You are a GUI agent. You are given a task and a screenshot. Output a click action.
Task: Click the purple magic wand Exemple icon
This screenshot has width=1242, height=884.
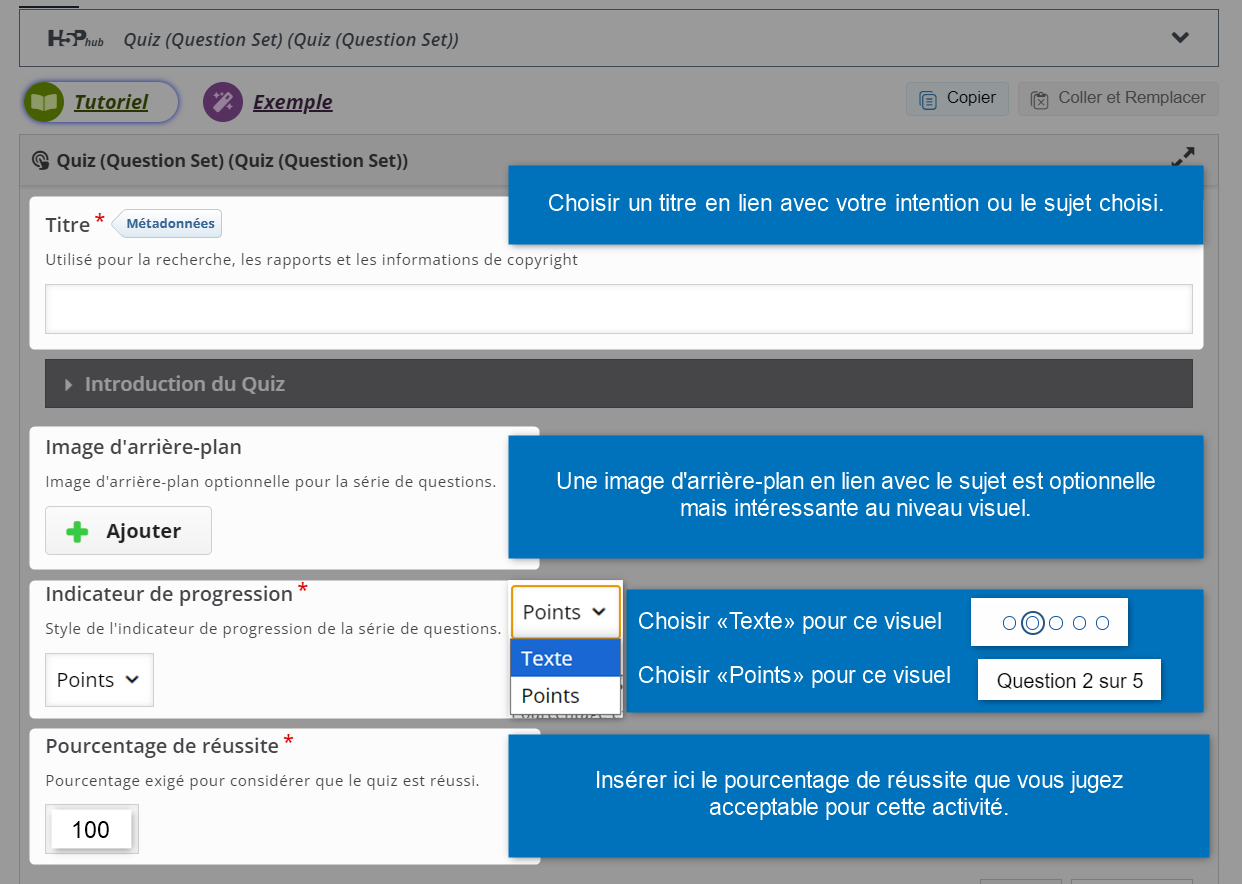[223, 102]
